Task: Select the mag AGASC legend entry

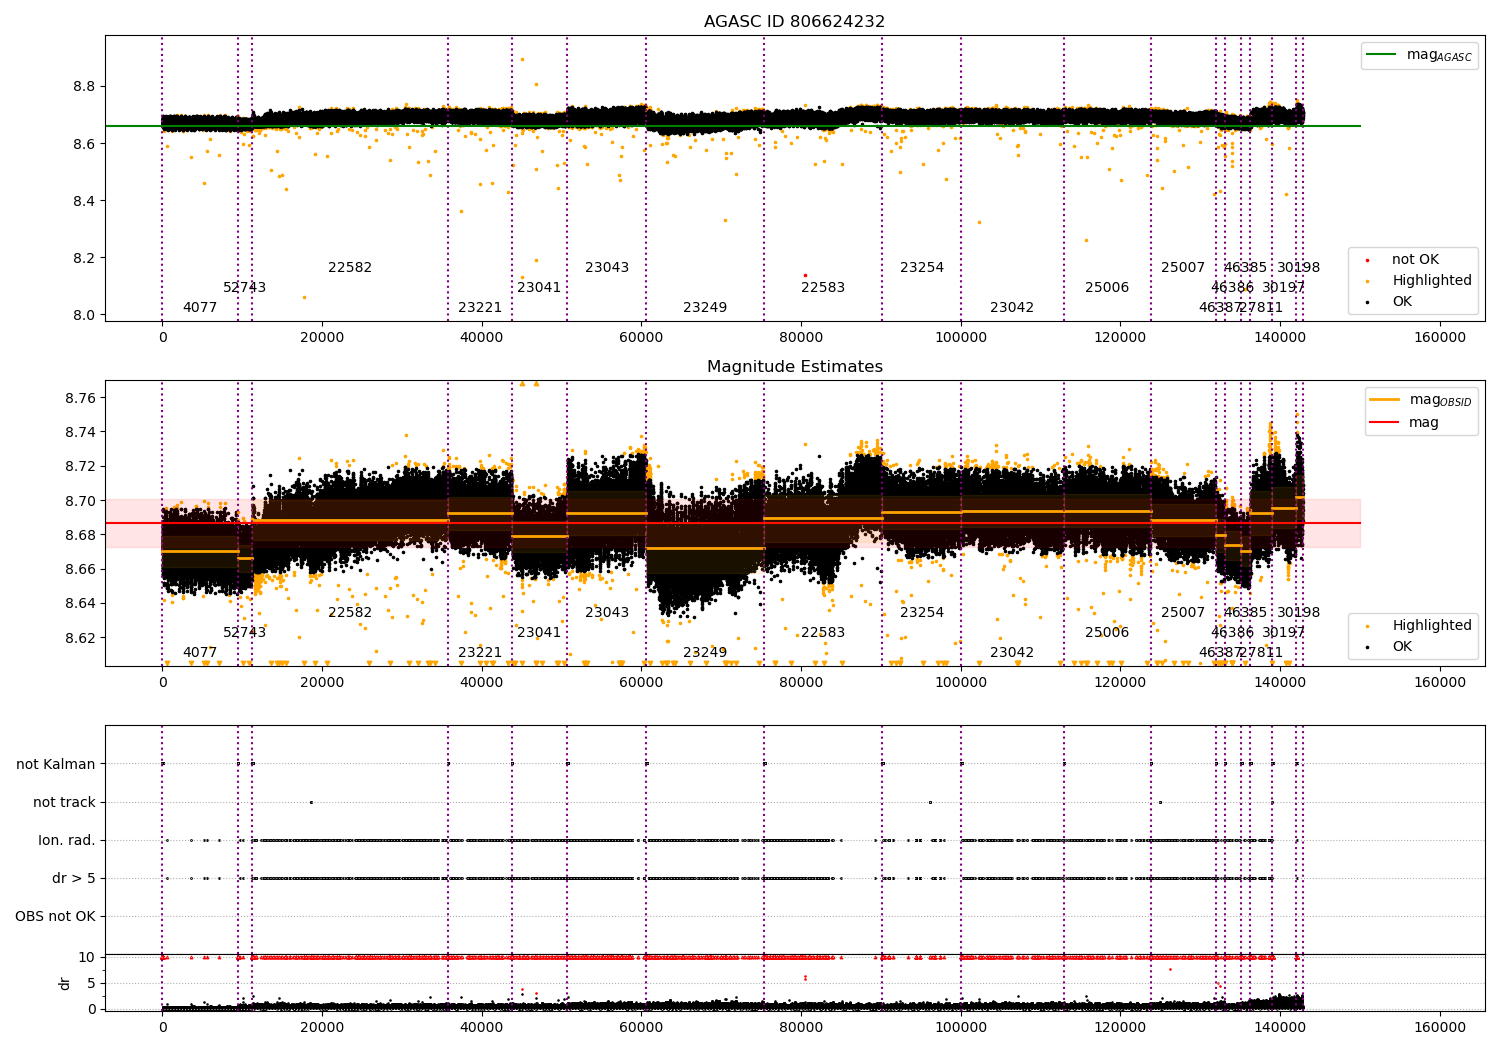Action: tap(1419, 55)
